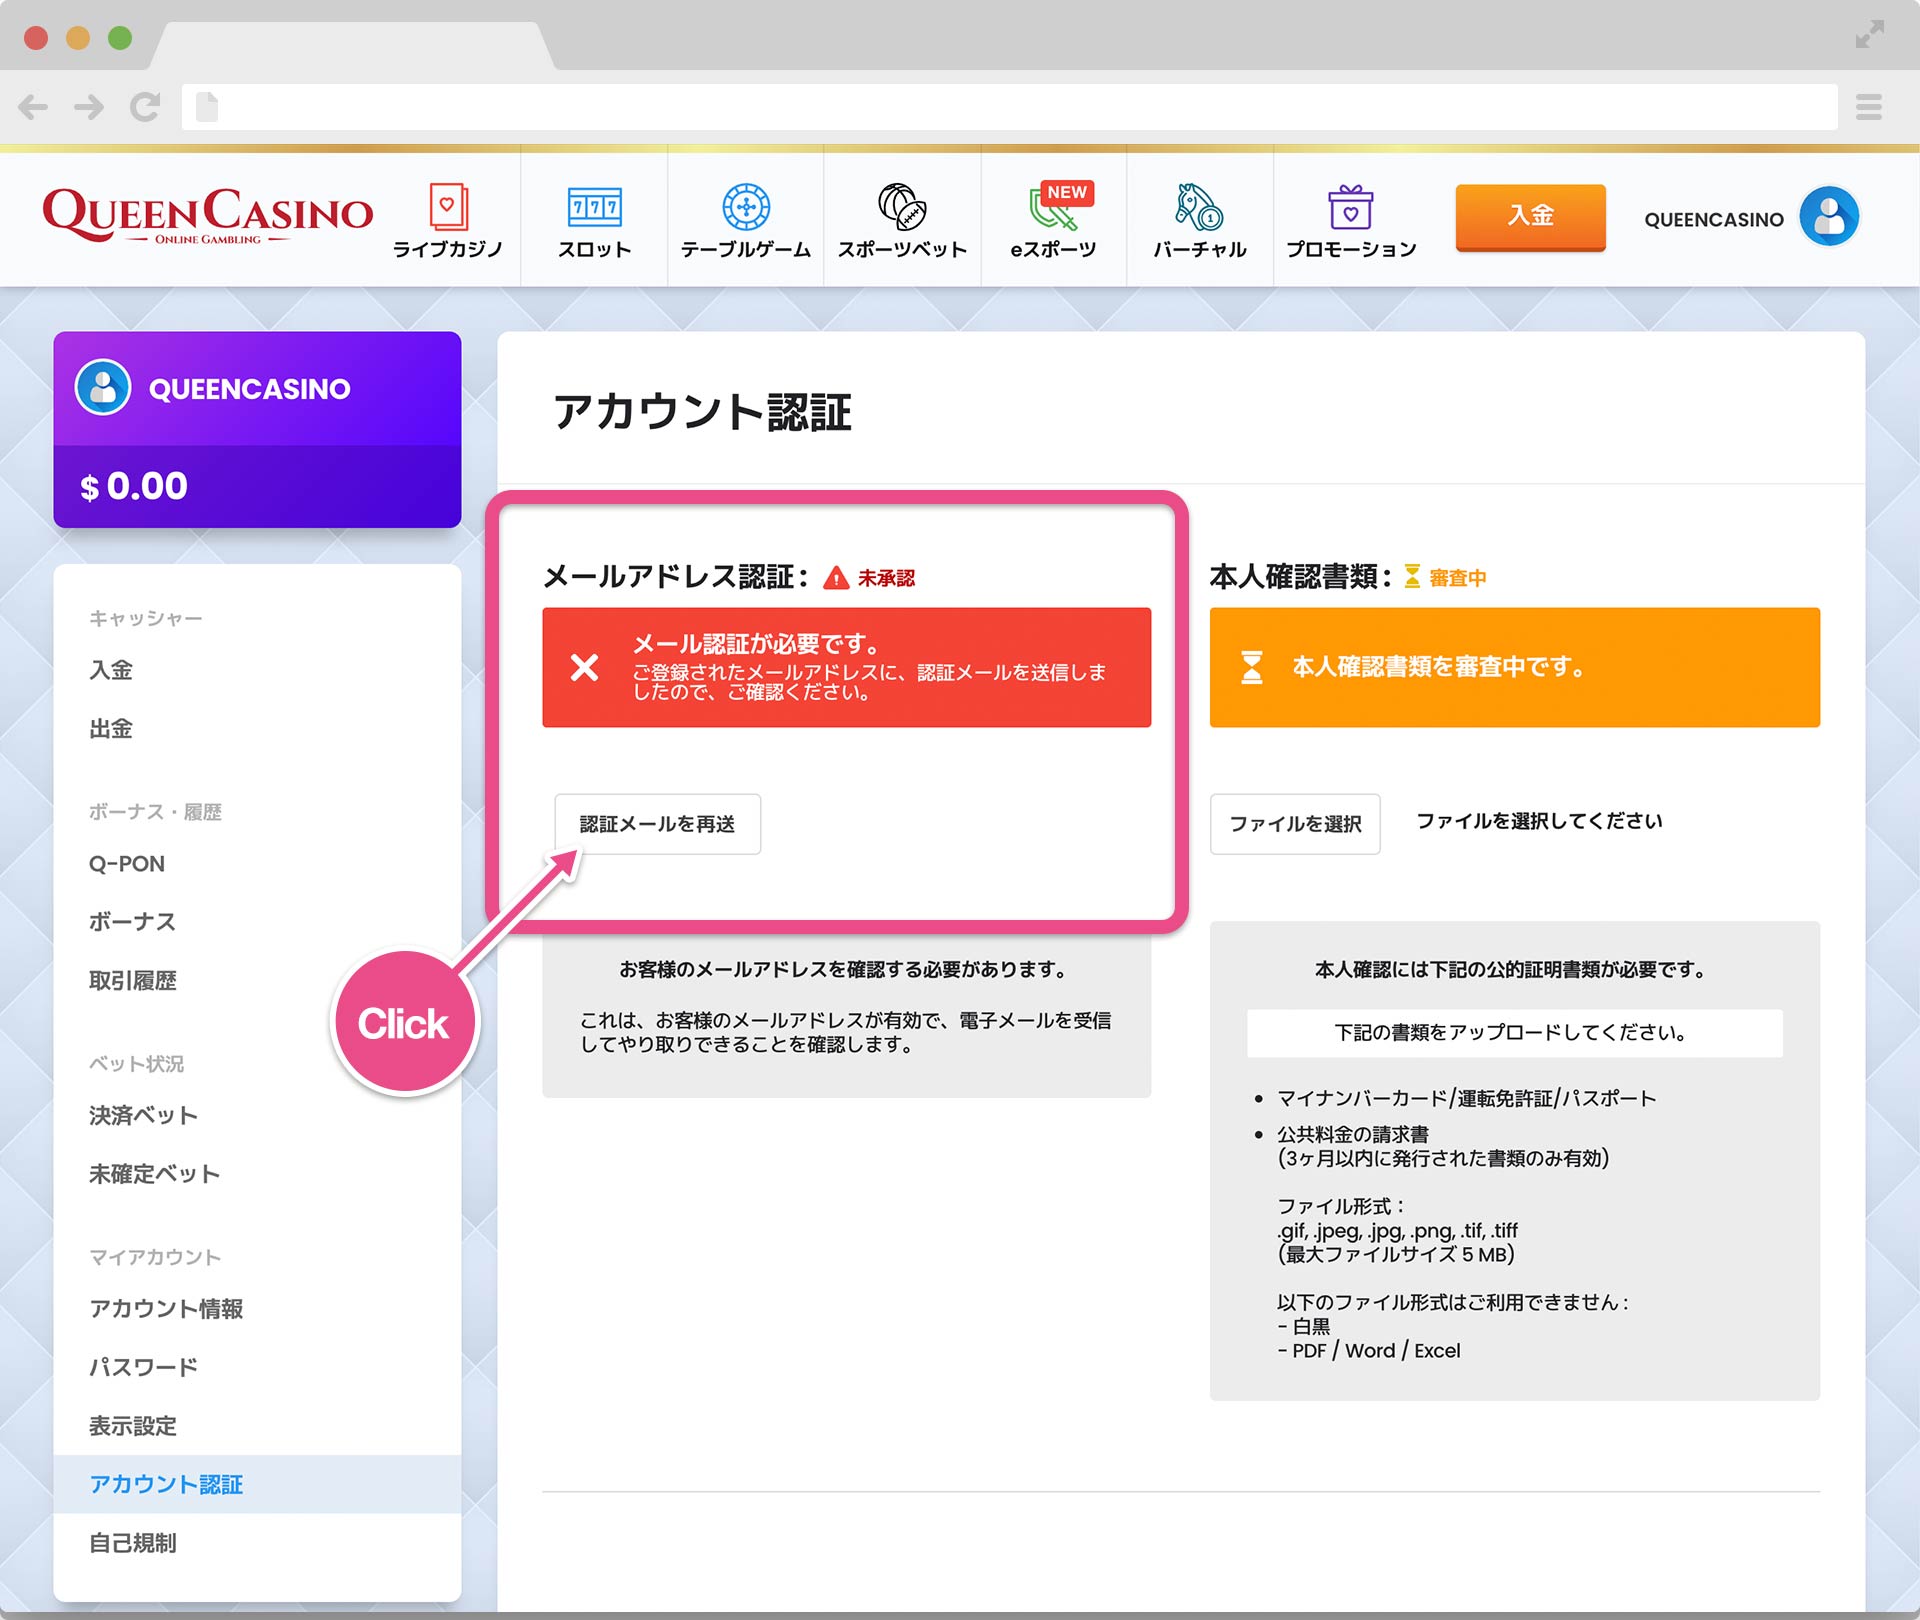1920x1620 pixels.
Task: Click the warning triangle next to 未承認
Action: (836, 578)
